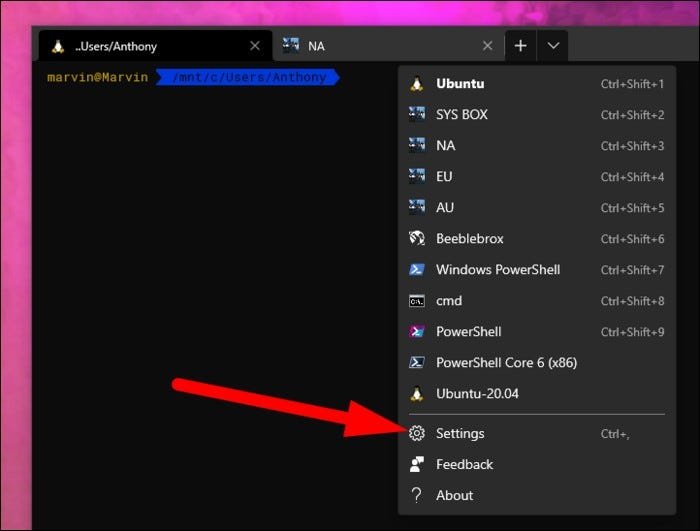Click the marvin@Marvin prompt text
The height and width of the screenshot is (531, 700).
(x=97, y=77)
